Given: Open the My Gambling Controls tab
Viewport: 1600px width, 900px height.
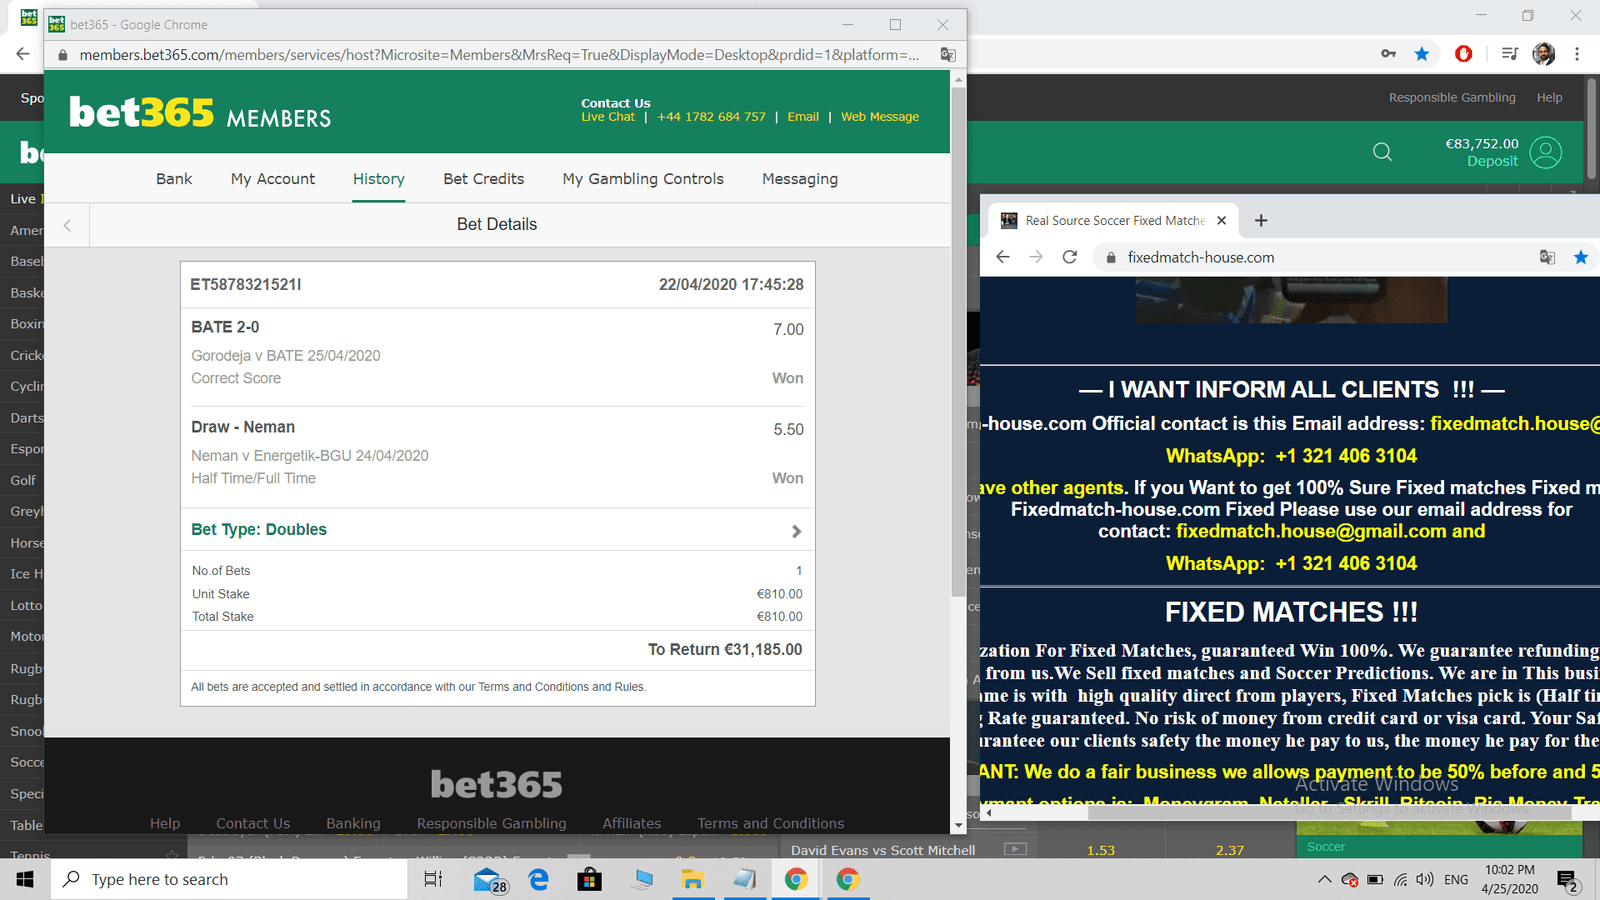Looking at the screenshot, I should pyautogui.click(x=642, y=179).
